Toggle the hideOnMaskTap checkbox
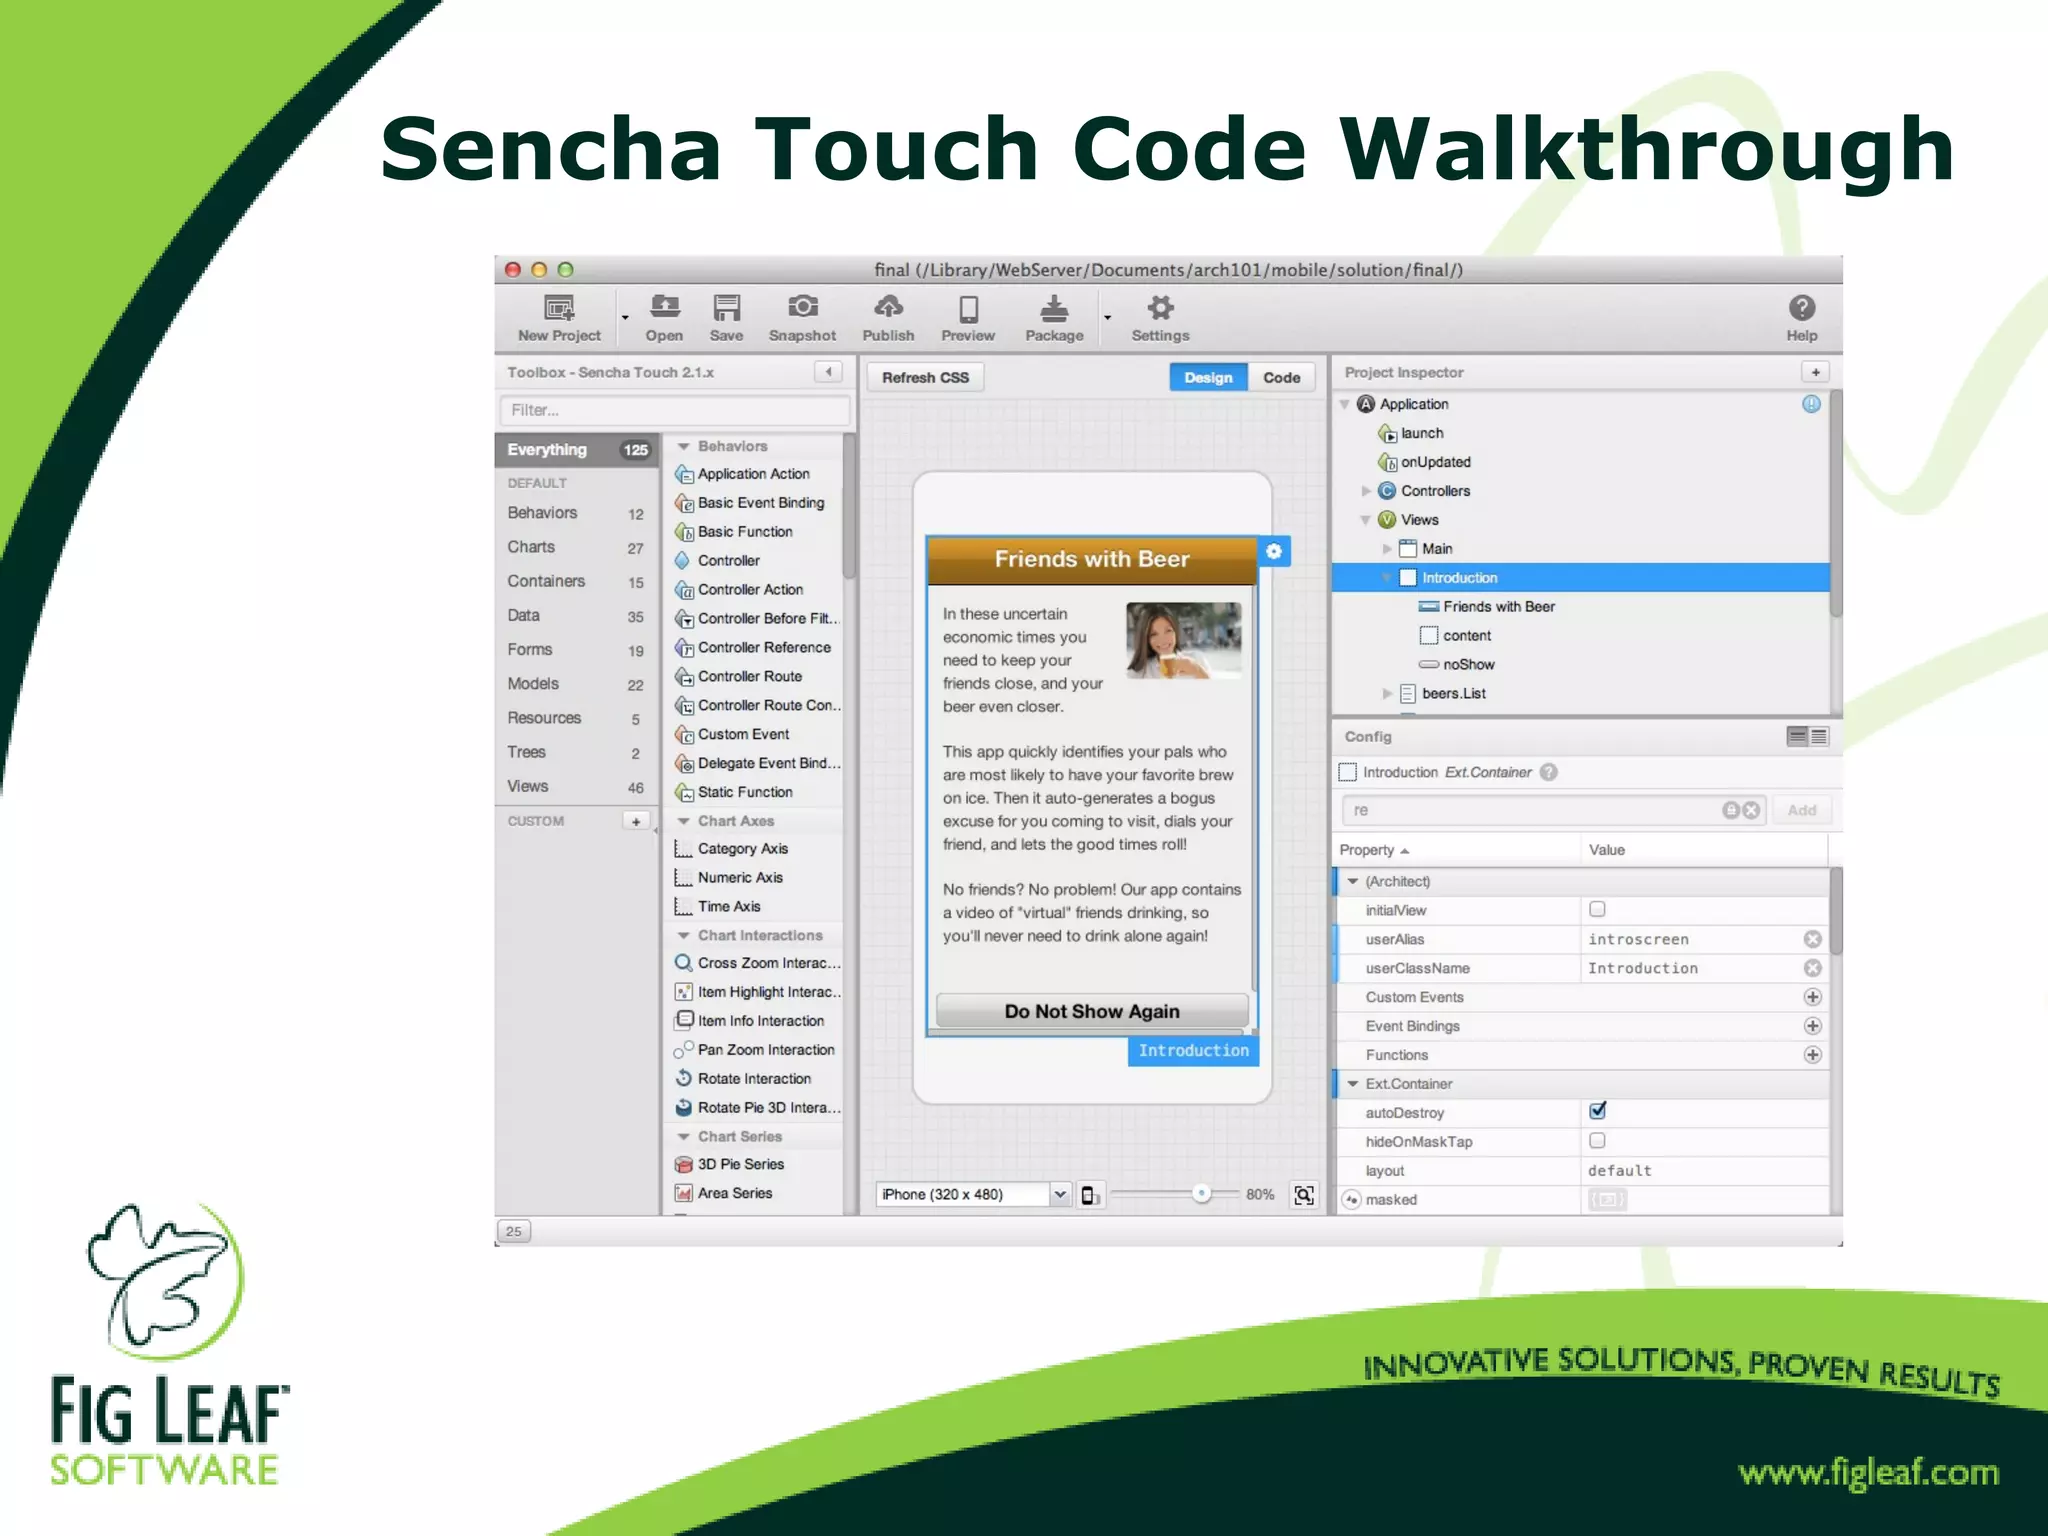The height and width of the screenshot is (1536, 2048). [1597, 1140]
